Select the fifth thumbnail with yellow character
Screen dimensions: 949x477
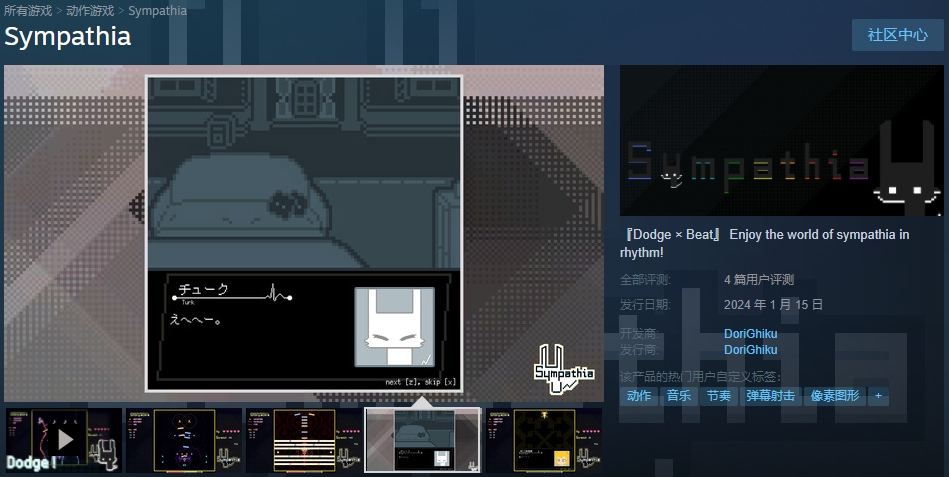(x=544, y=440)
